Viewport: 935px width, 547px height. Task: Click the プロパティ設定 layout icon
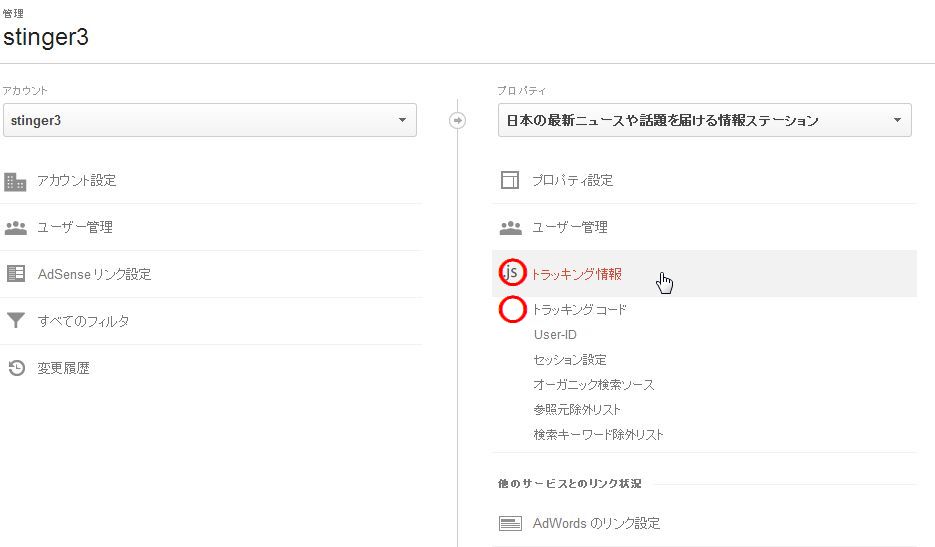(510, 180)
